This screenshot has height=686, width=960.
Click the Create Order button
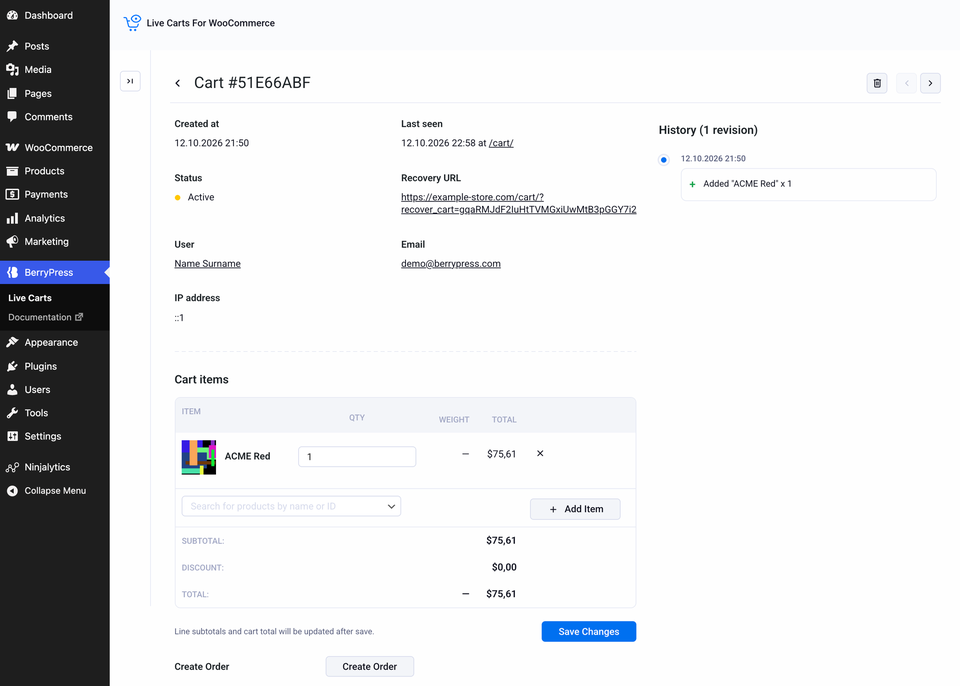370,666
